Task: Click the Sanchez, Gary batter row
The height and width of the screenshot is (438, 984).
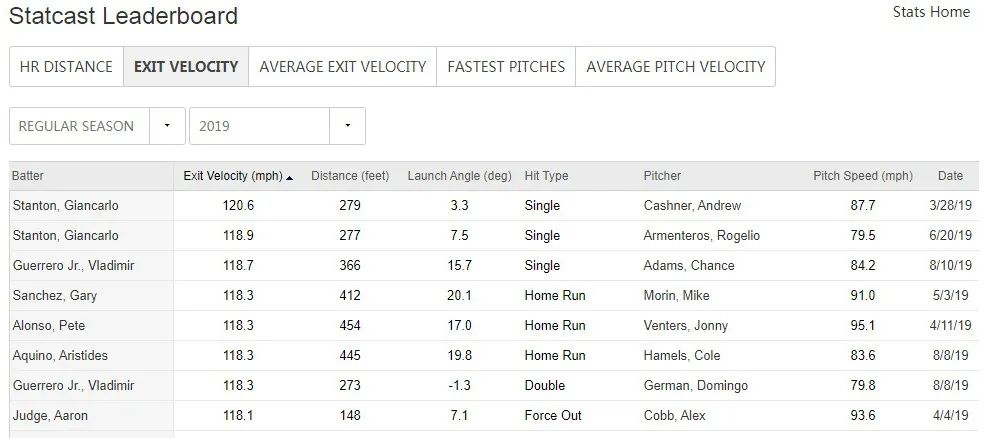Action: pyautogui.click(x=55, y=296)
